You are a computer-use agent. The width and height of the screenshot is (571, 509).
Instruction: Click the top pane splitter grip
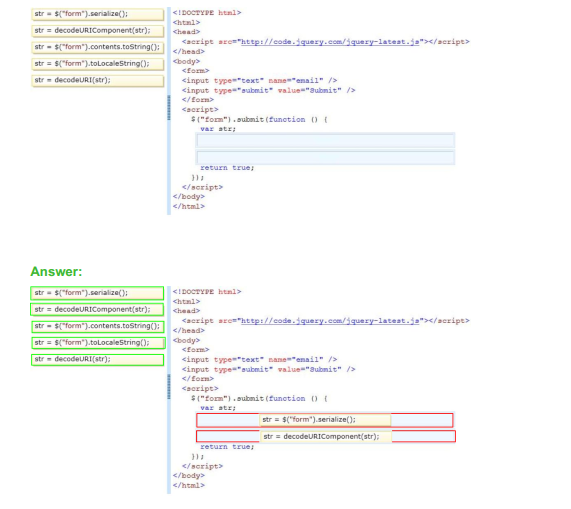tap(169, 108)
